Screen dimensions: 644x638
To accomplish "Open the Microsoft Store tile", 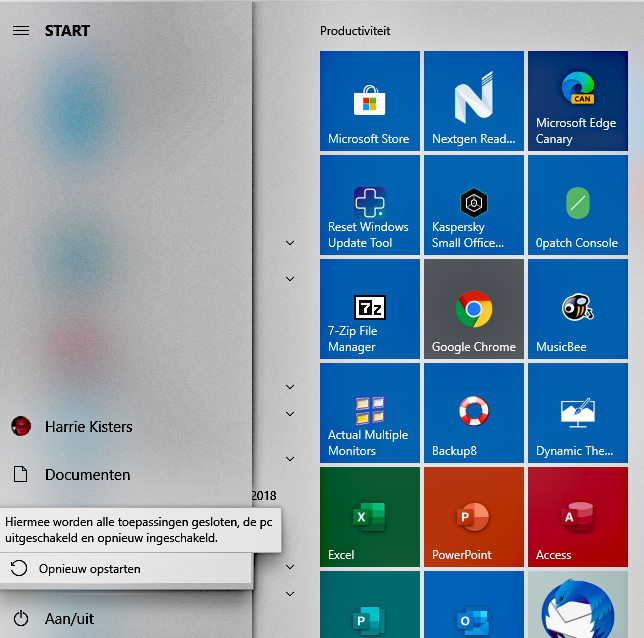I will click(x=370, y=101).
